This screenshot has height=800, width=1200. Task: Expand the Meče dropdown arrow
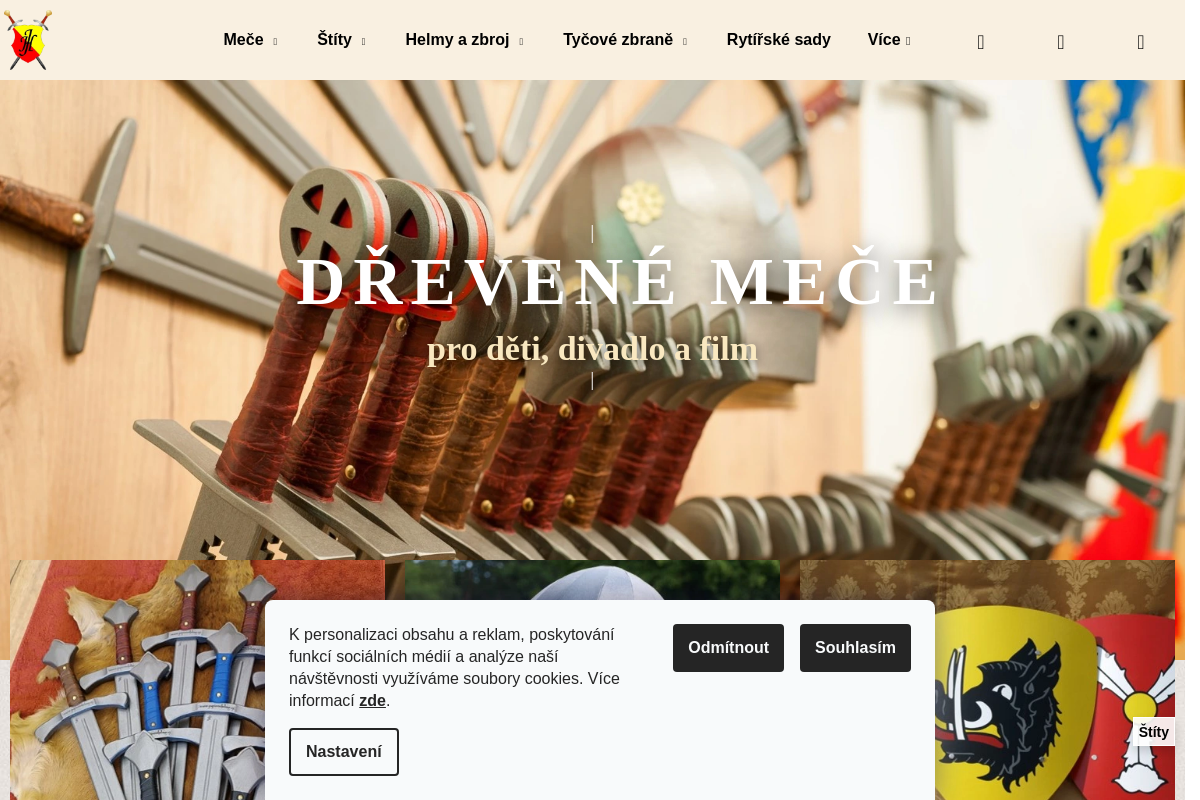(275, 41)
